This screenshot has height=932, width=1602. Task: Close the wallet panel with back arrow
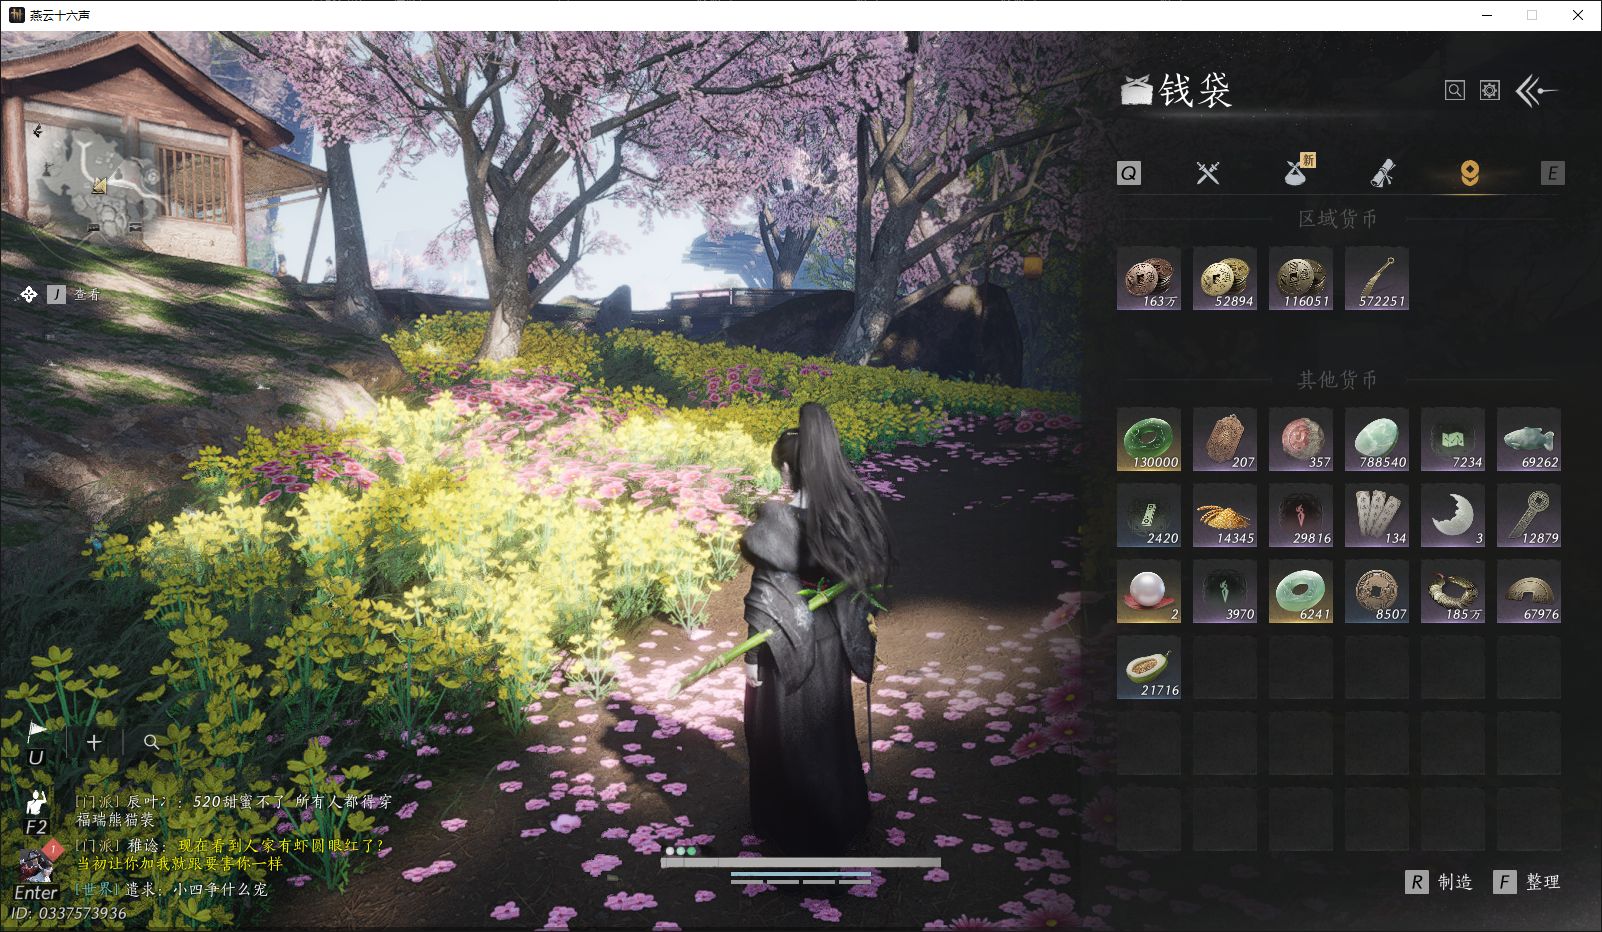1536,91
